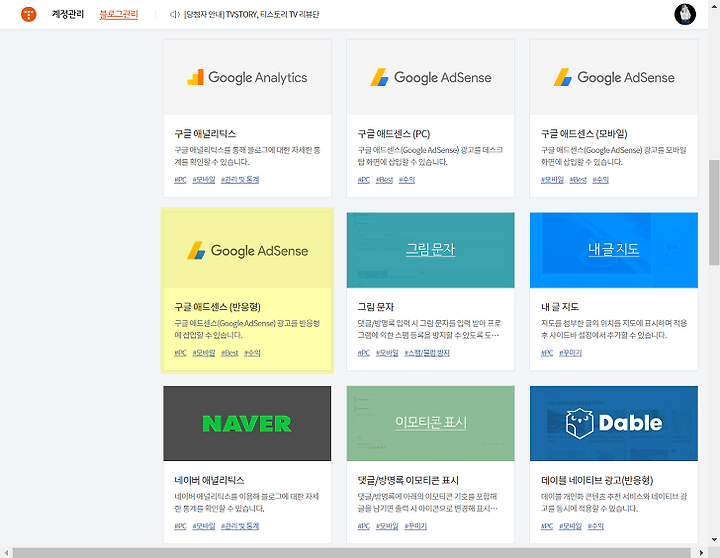Click the horizontal scrollbar left arrow
This screenshot has width=720, height=558.
point(6,552)
